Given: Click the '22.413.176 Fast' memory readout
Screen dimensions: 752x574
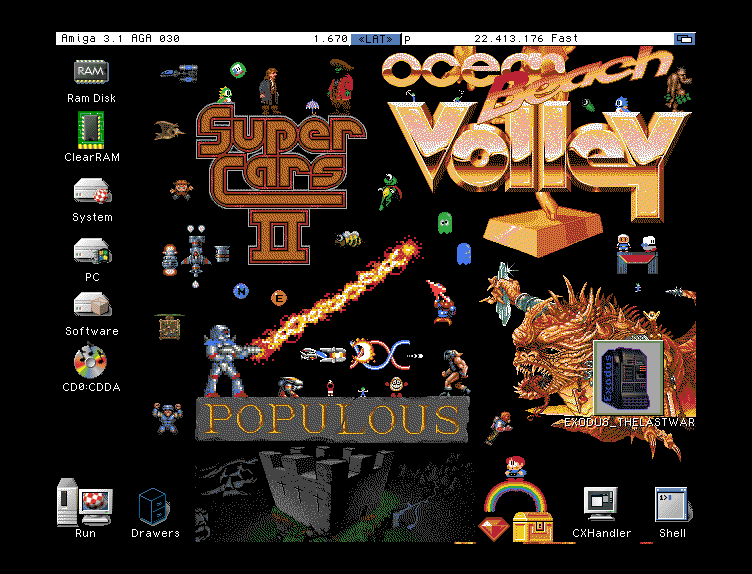Looking at the screenshot, I should coord(526,38).
